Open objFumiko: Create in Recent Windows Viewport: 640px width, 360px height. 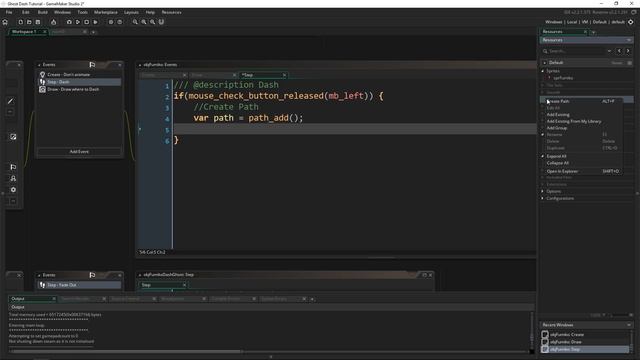pyautogui.click(x=585, y=334)
